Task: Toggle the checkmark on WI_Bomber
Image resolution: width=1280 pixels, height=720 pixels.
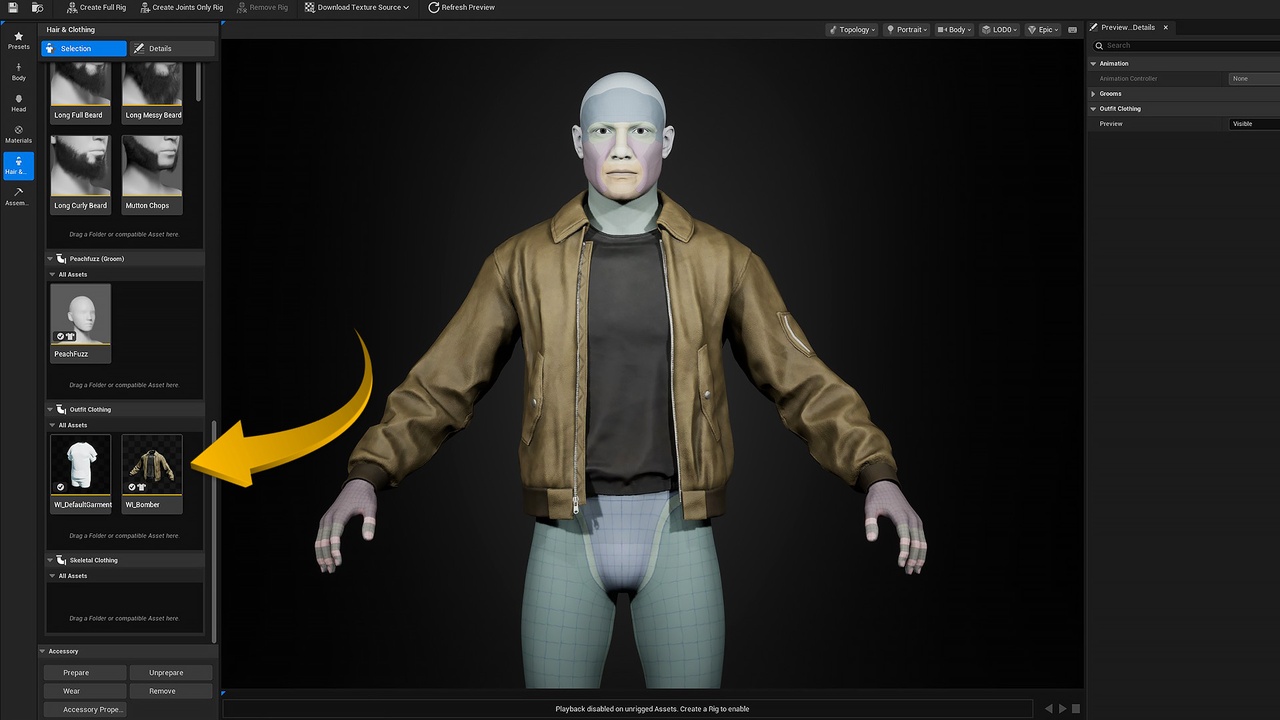Action: 131,487
